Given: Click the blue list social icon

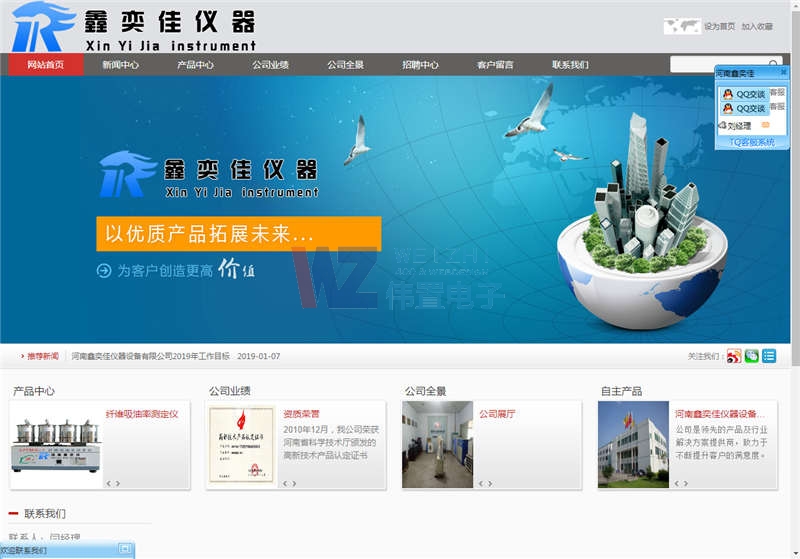Looking at the screenshot, I should [x=769, y=356].
